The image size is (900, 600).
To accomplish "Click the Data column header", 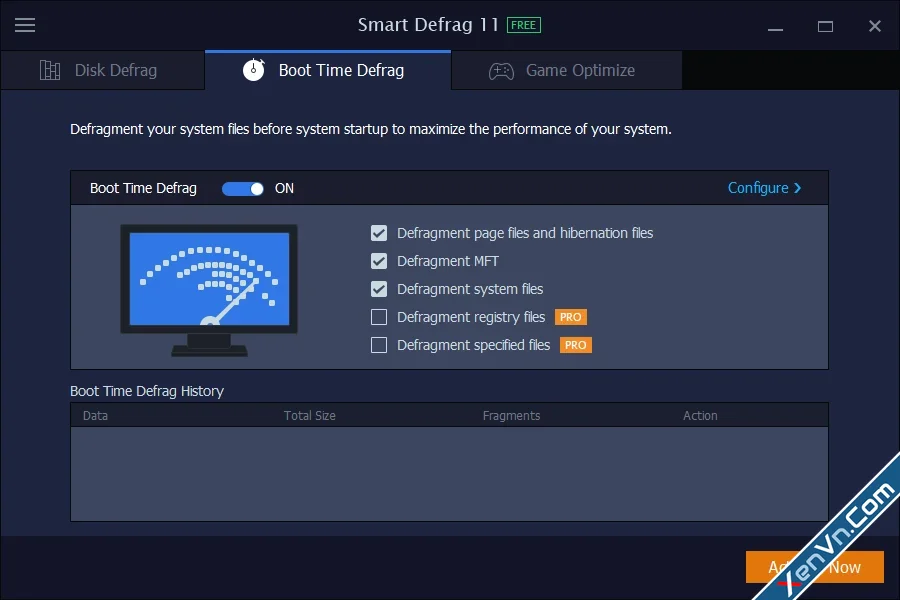I will (95, 416).
